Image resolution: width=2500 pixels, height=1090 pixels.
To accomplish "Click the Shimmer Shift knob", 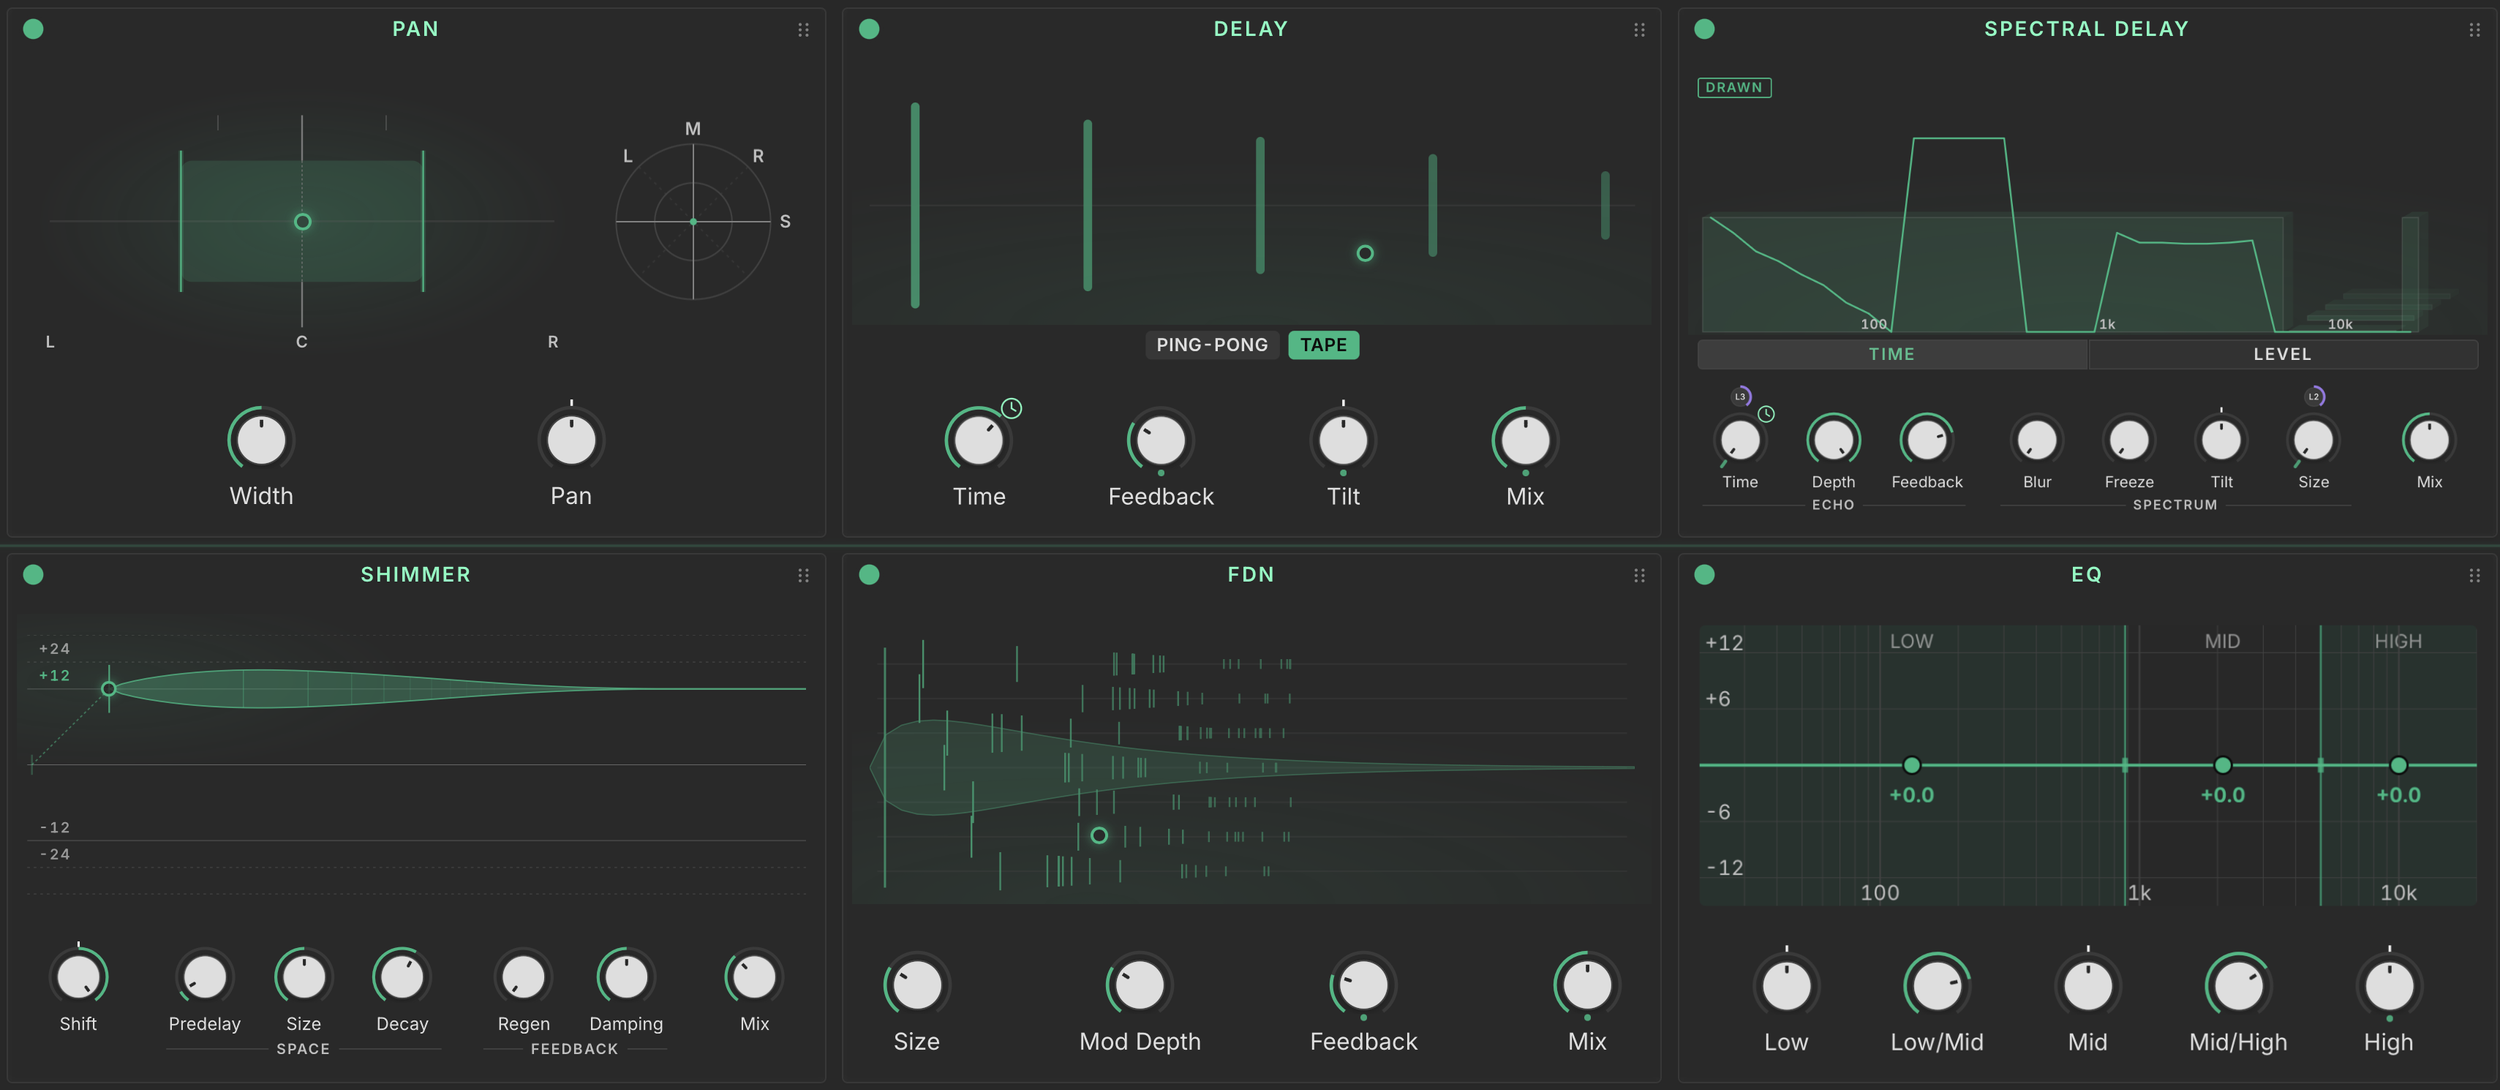I will (78, 977).
